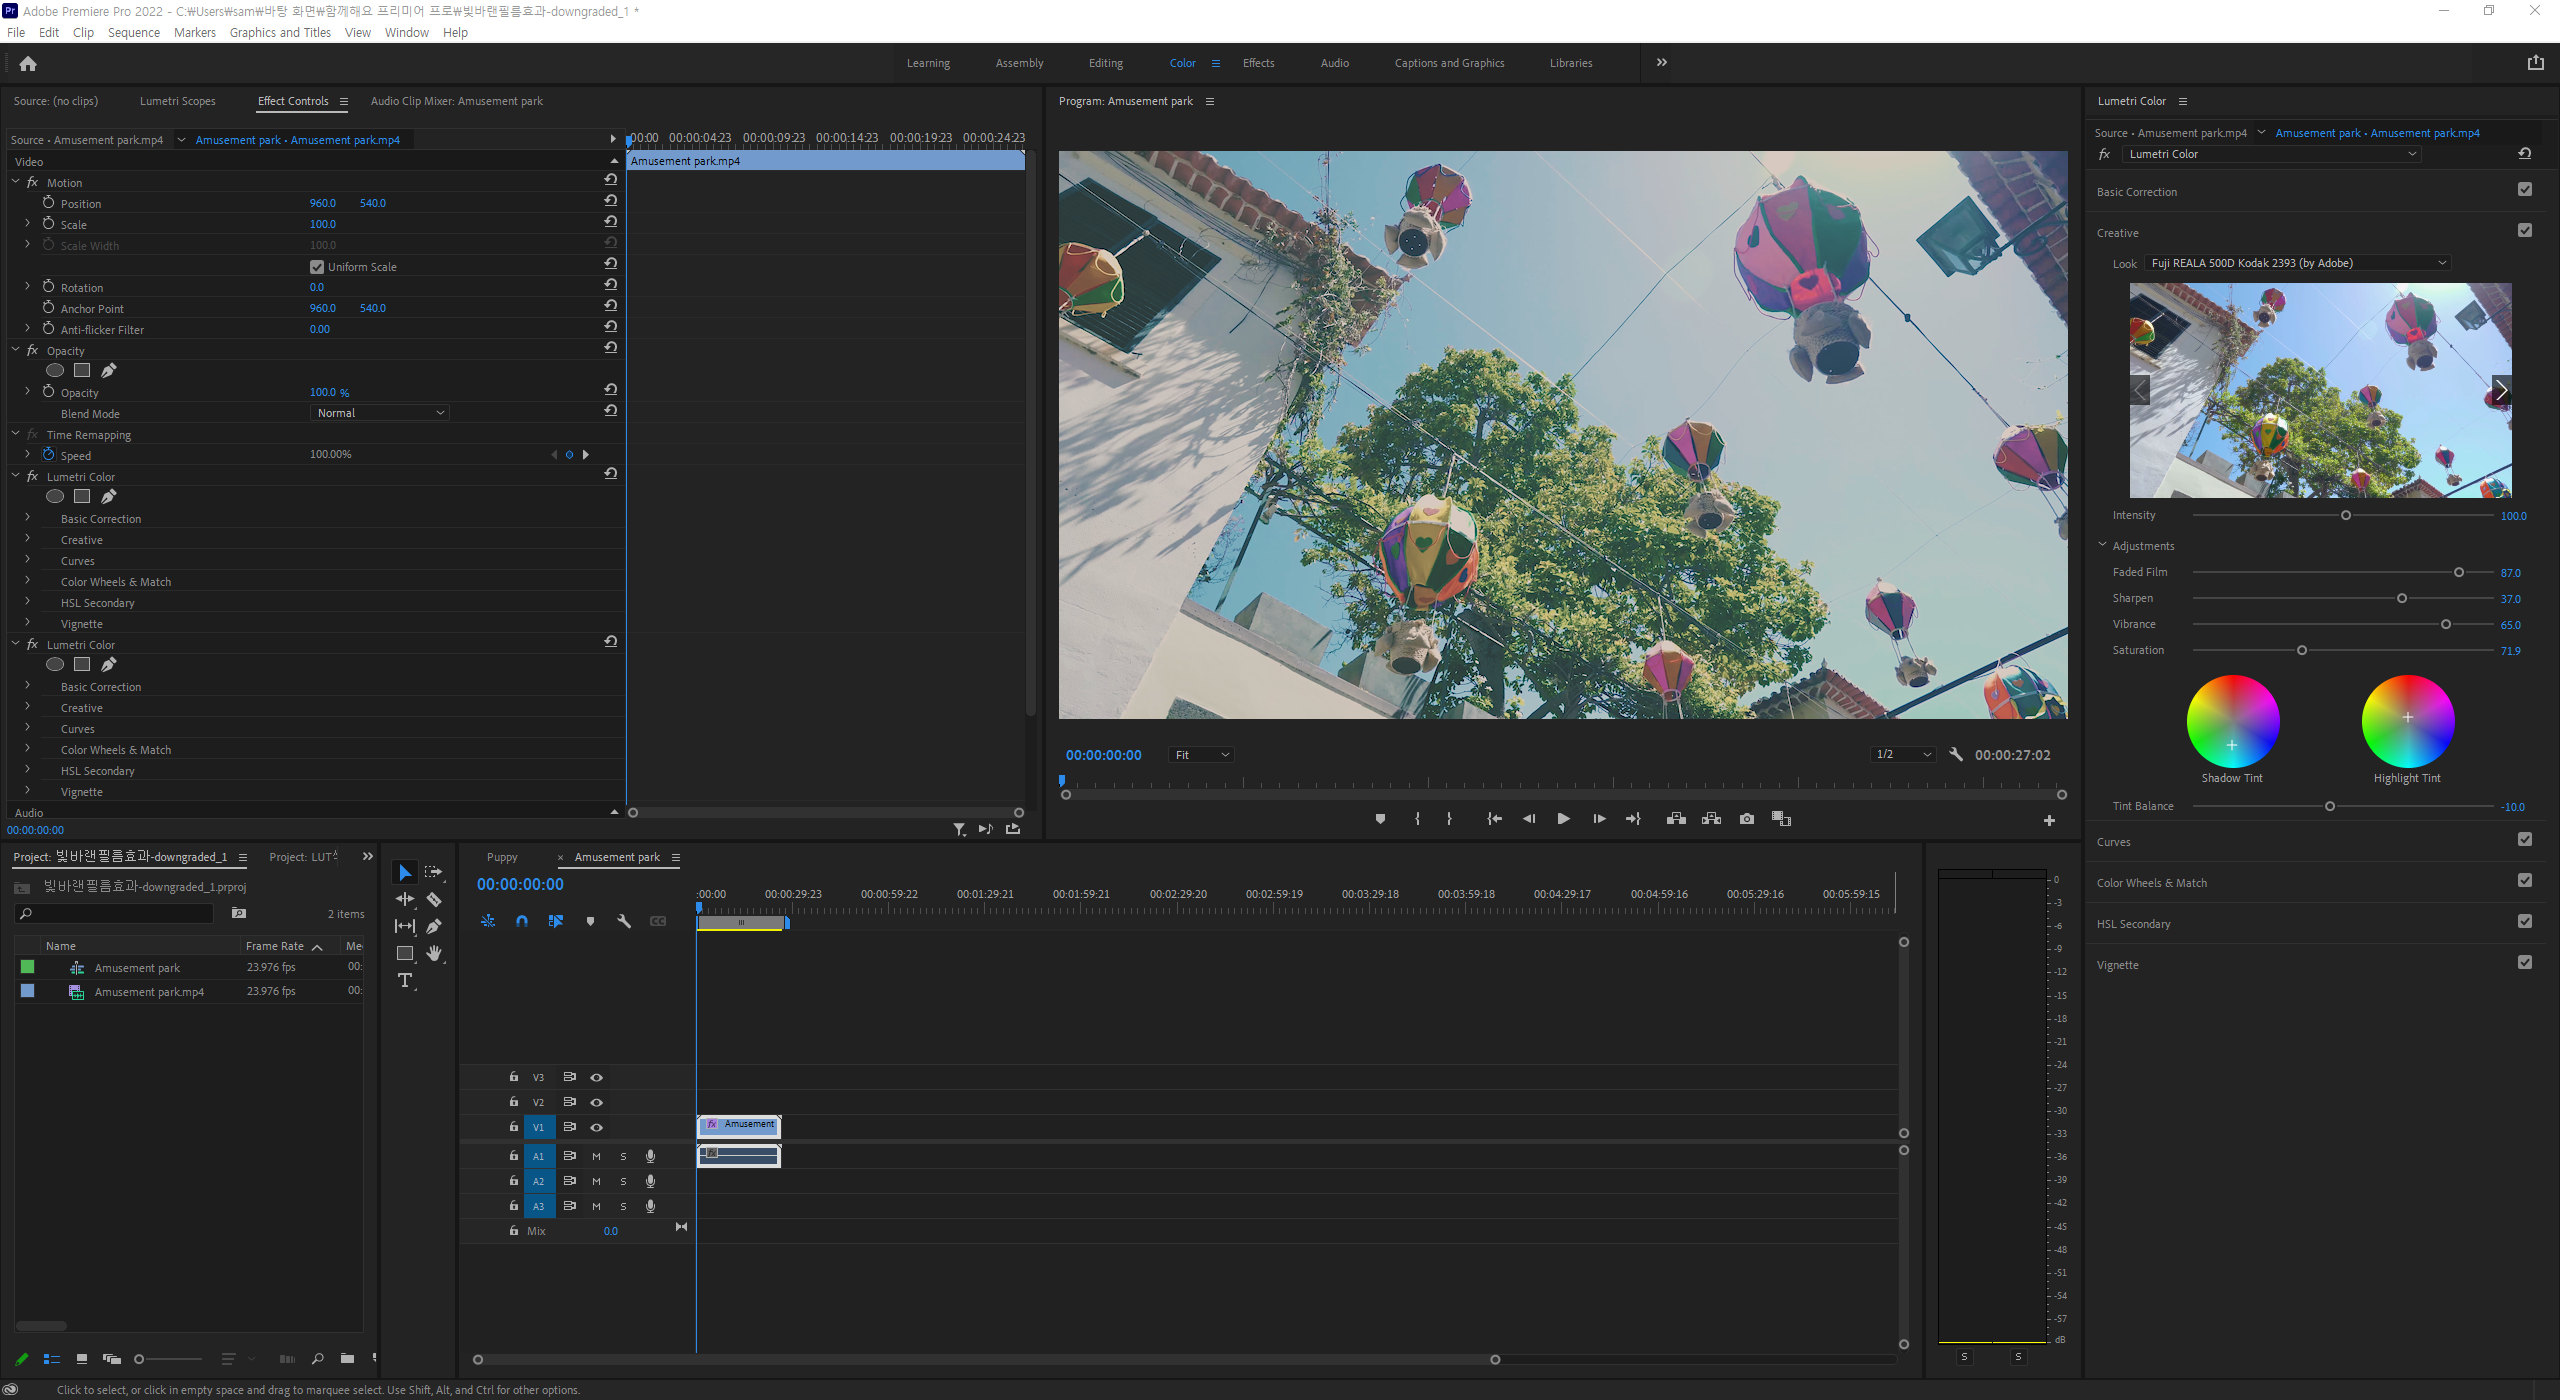
Task: Expand the Curves section under Lumetri Color
Action: click(27, 560)
